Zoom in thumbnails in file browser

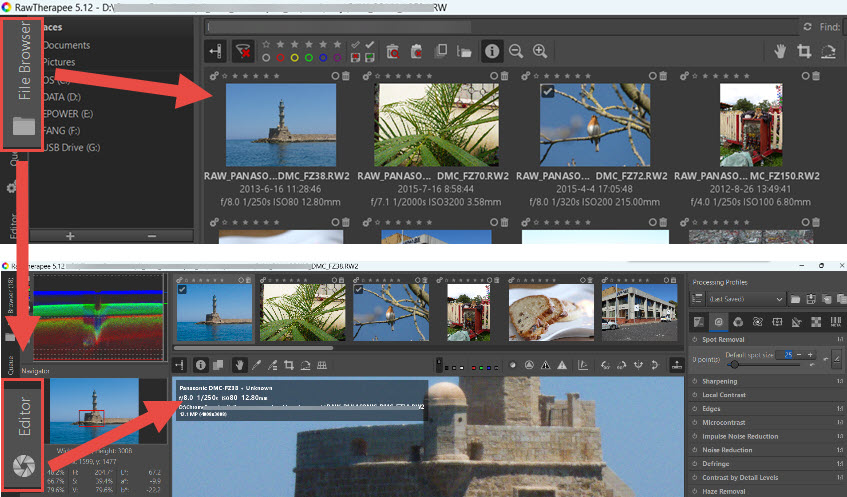pyautogui.click(x=540, y=51)
